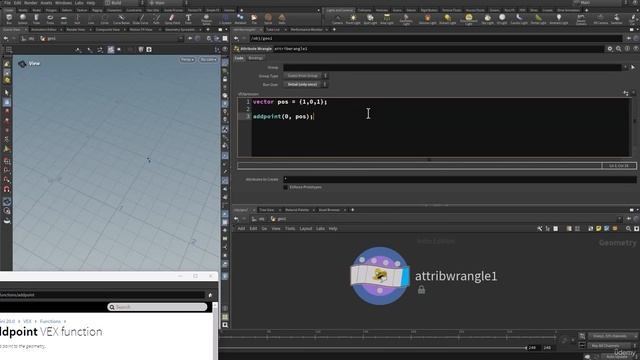
Task: Click the frame range slider below timeline
Action: (373, 348)
